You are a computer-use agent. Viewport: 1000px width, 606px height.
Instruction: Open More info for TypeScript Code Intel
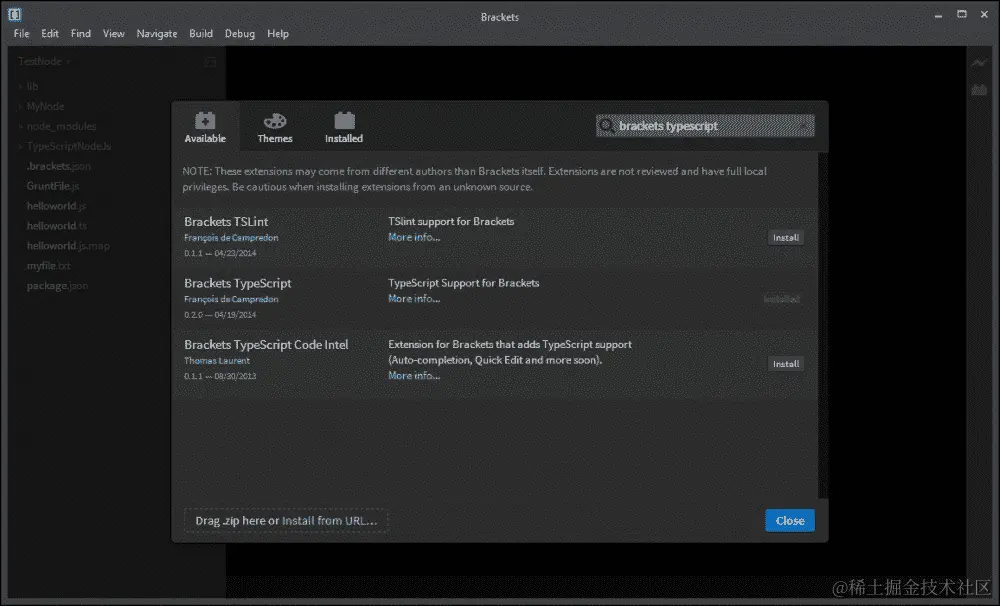[x=414, y=376]
